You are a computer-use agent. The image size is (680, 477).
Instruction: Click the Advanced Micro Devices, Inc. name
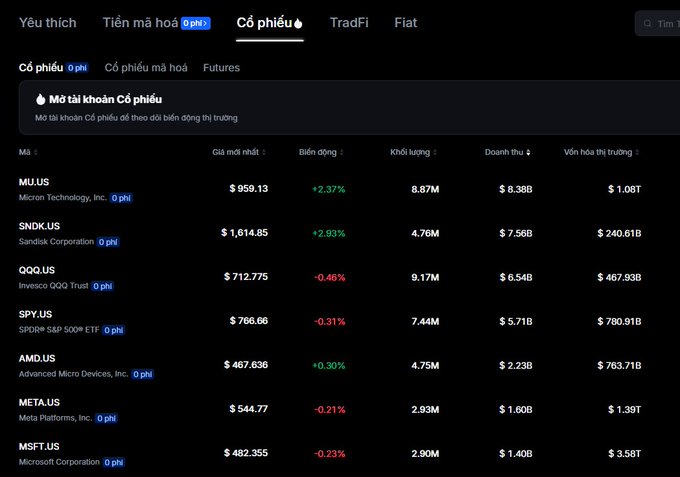click(74, 374)
